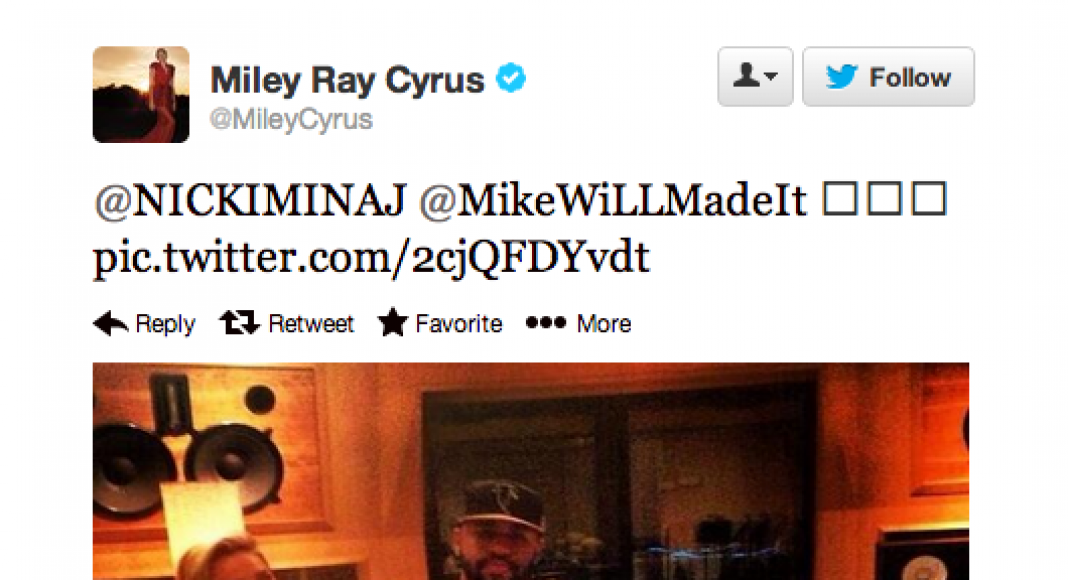1068x580 pixels.
Task: Click the three-dot more icon
Action: 546,323
